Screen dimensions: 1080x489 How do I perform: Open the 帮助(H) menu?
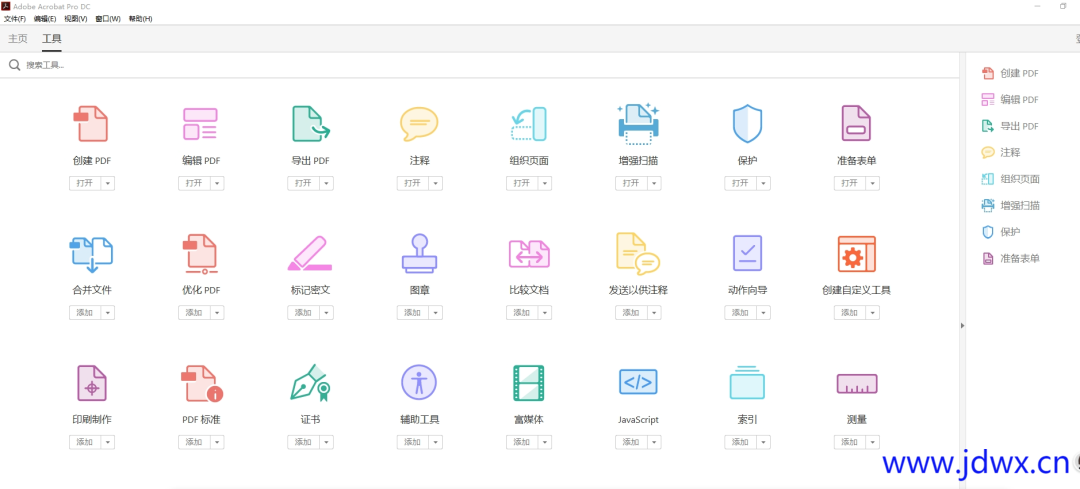pyautogui.click(x=141, y=19)
